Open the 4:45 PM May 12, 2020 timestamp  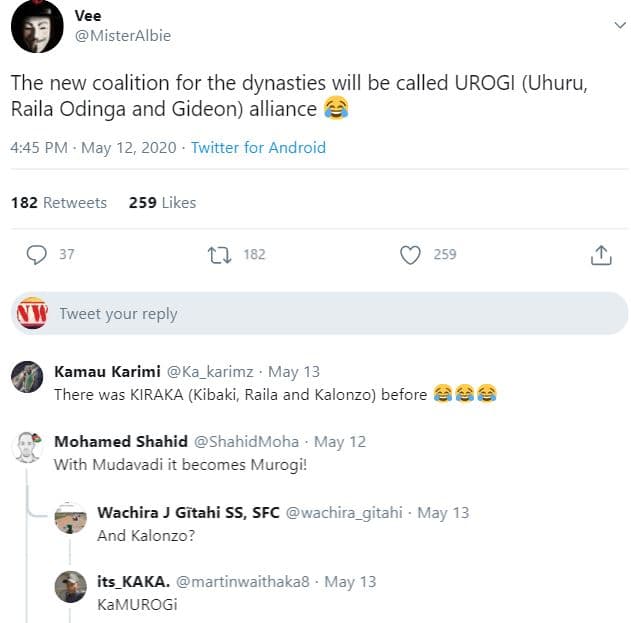click(x=91, y=147)
